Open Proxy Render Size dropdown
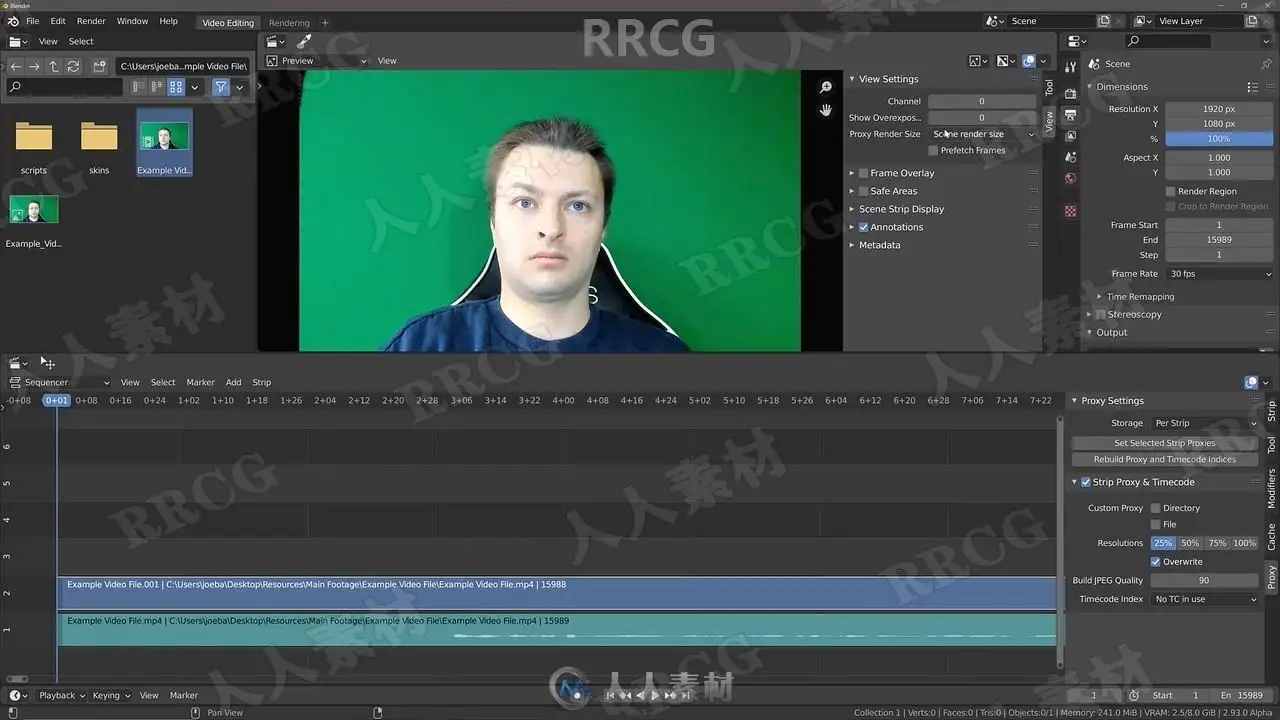Viewport: 1280px width, 720px height. click(x=982, y=134)
